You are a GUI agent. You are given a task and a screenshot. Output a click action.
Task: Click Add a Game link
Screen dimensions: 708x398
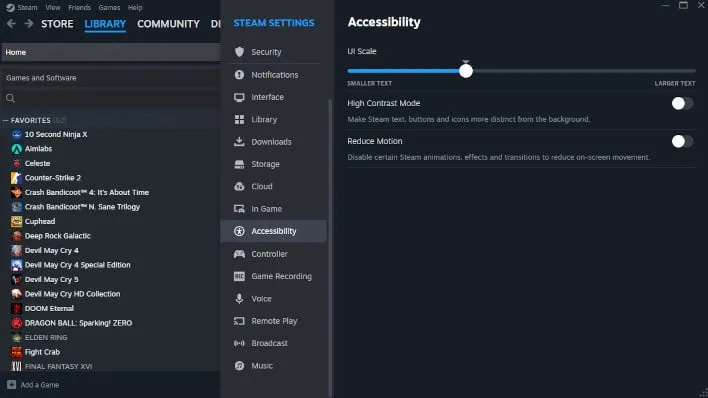click(40, 385)
